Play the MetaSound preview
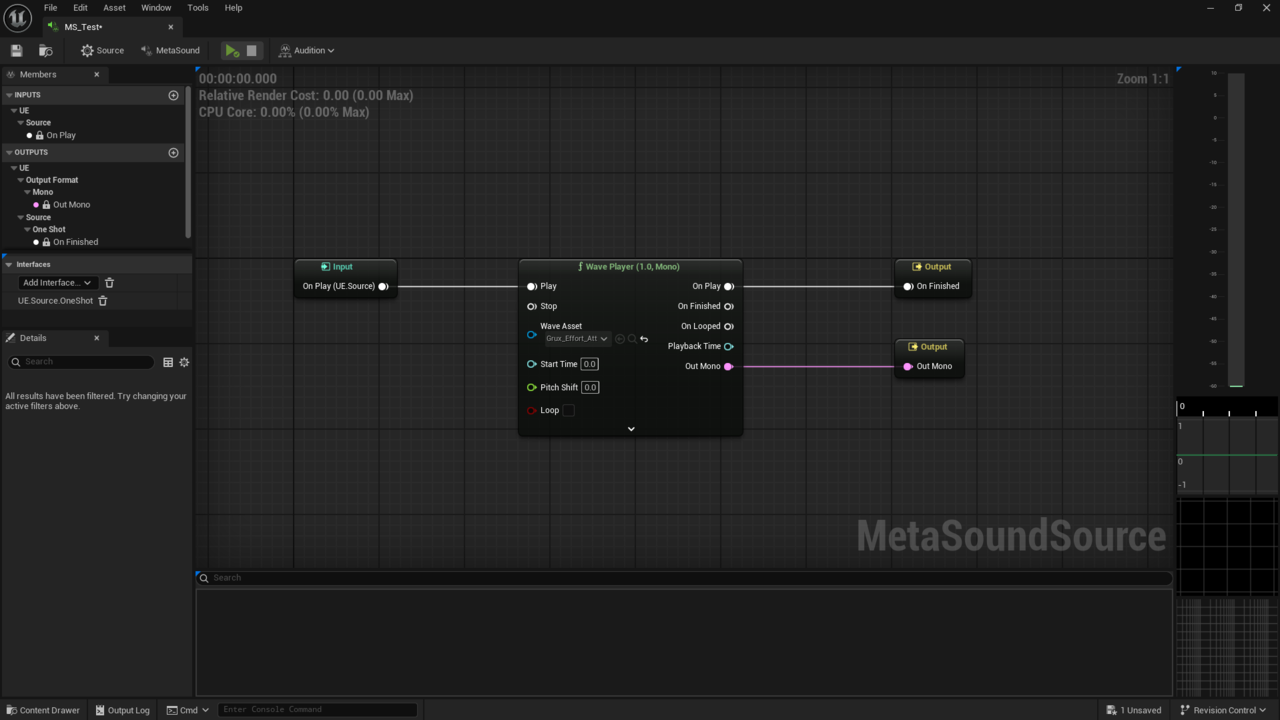 pos(232,50)
